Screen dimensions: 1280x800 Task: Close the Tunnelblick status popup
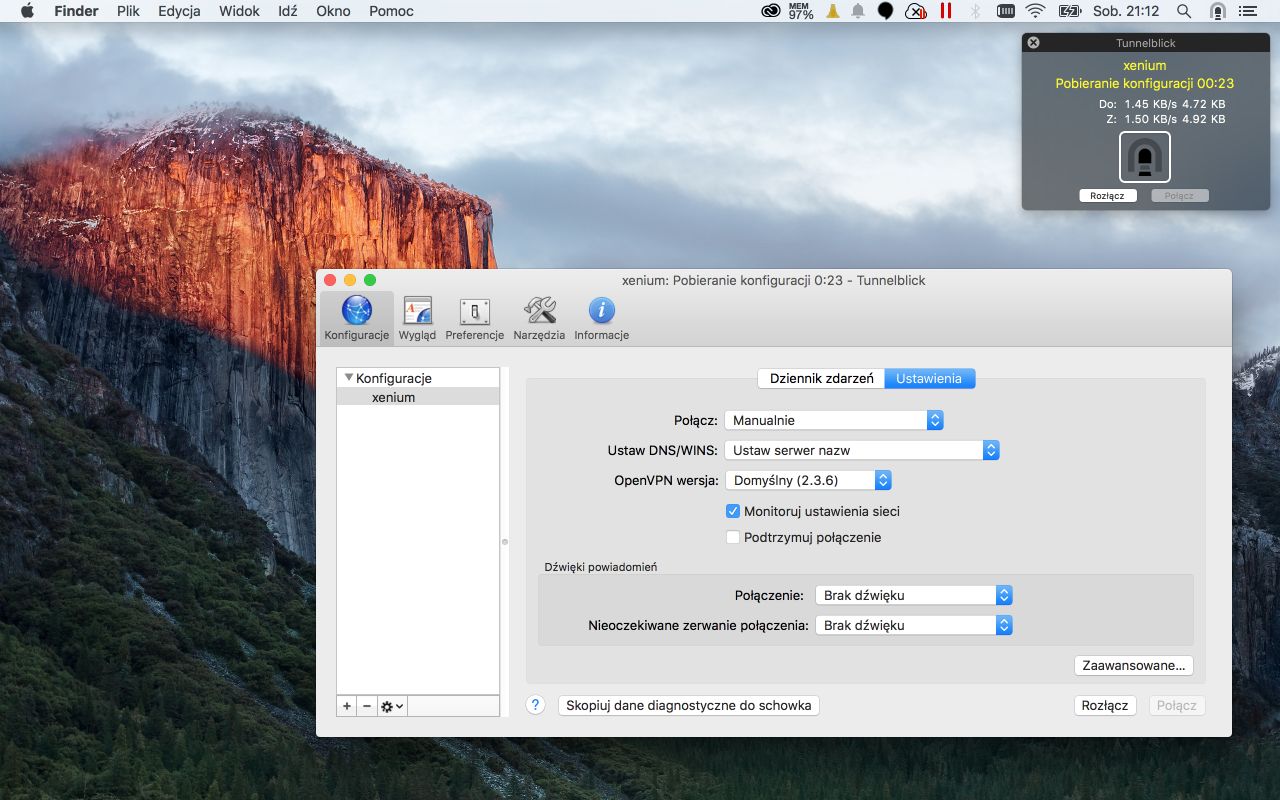pos(1033,43)
